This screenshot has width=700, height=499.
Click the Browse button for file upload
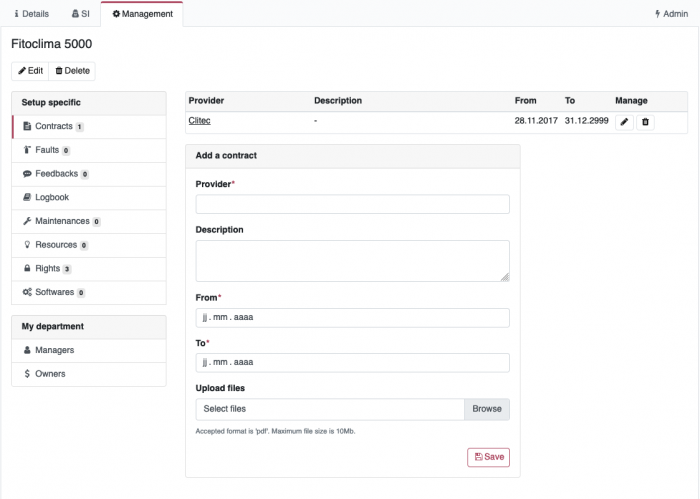487,409
